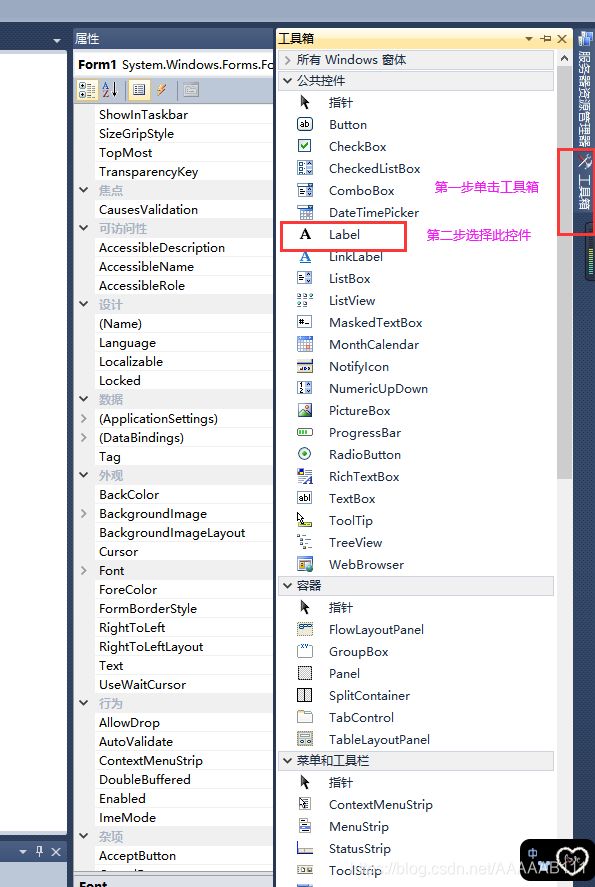The height and width of the screenshot is (887, 595).
Task: Show the Properties page button
Action: coord(139,90)
